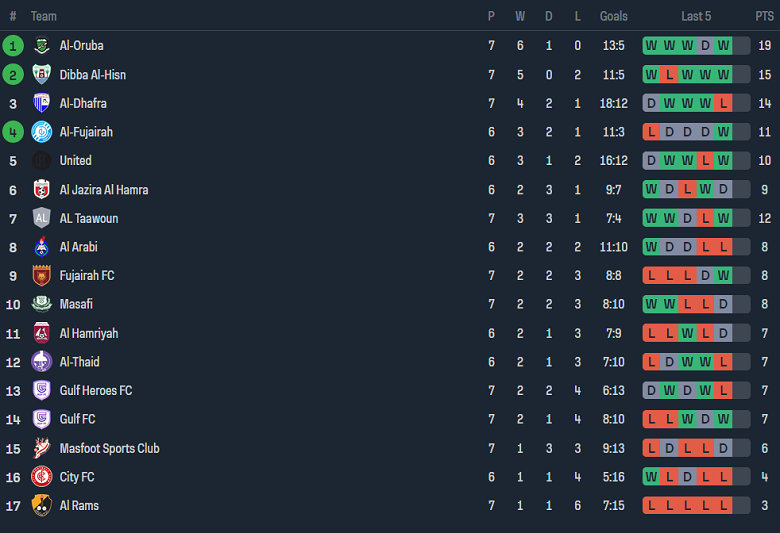This screenshot has height=533, width=780.
Task: Click the Al-Fujairah team badge
Action: coord(41,132)
